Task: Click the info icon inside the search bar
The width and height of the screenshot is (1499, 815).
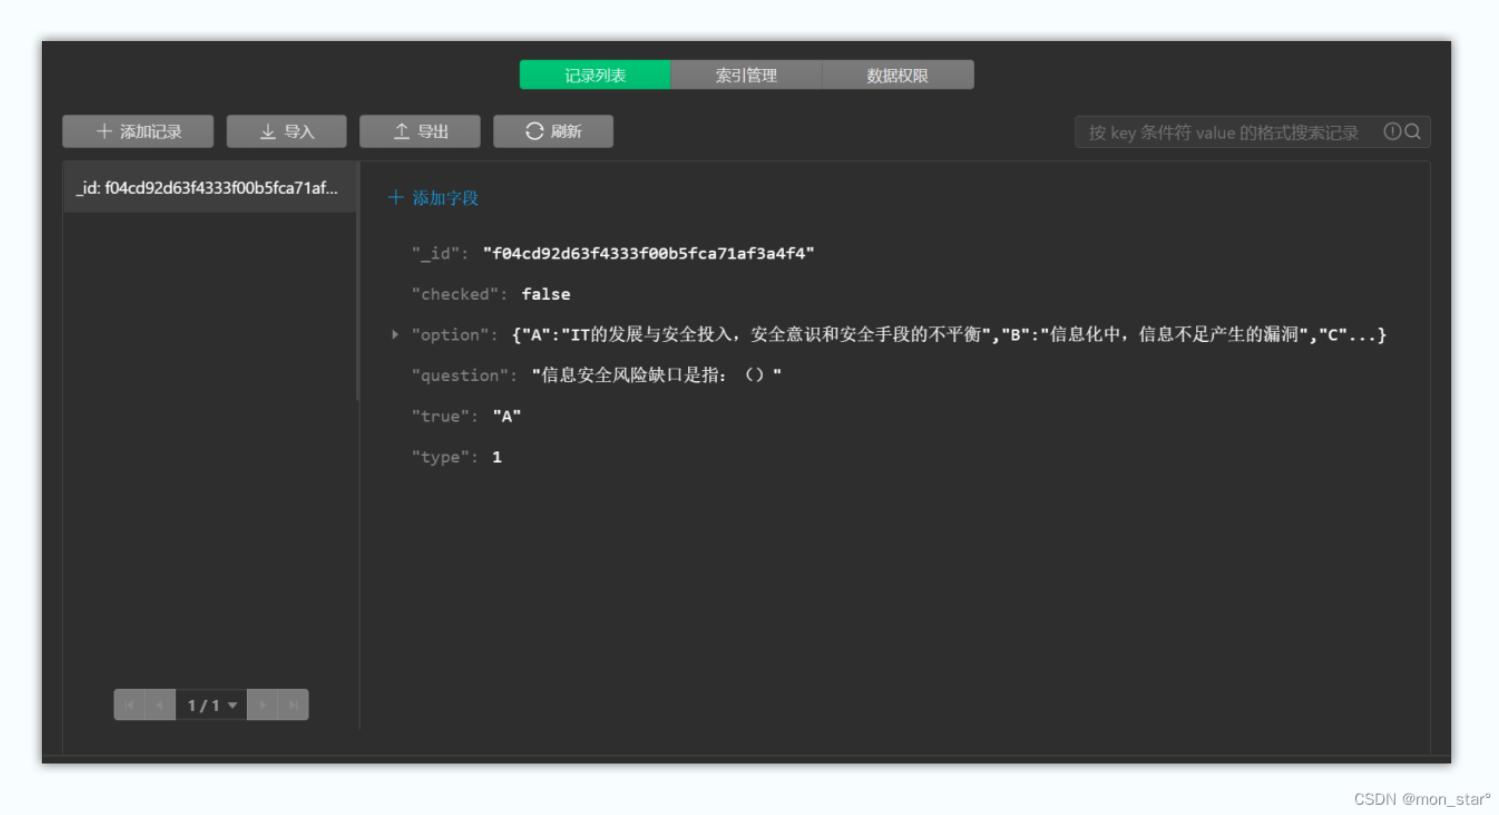Action: click(1393, 131)
